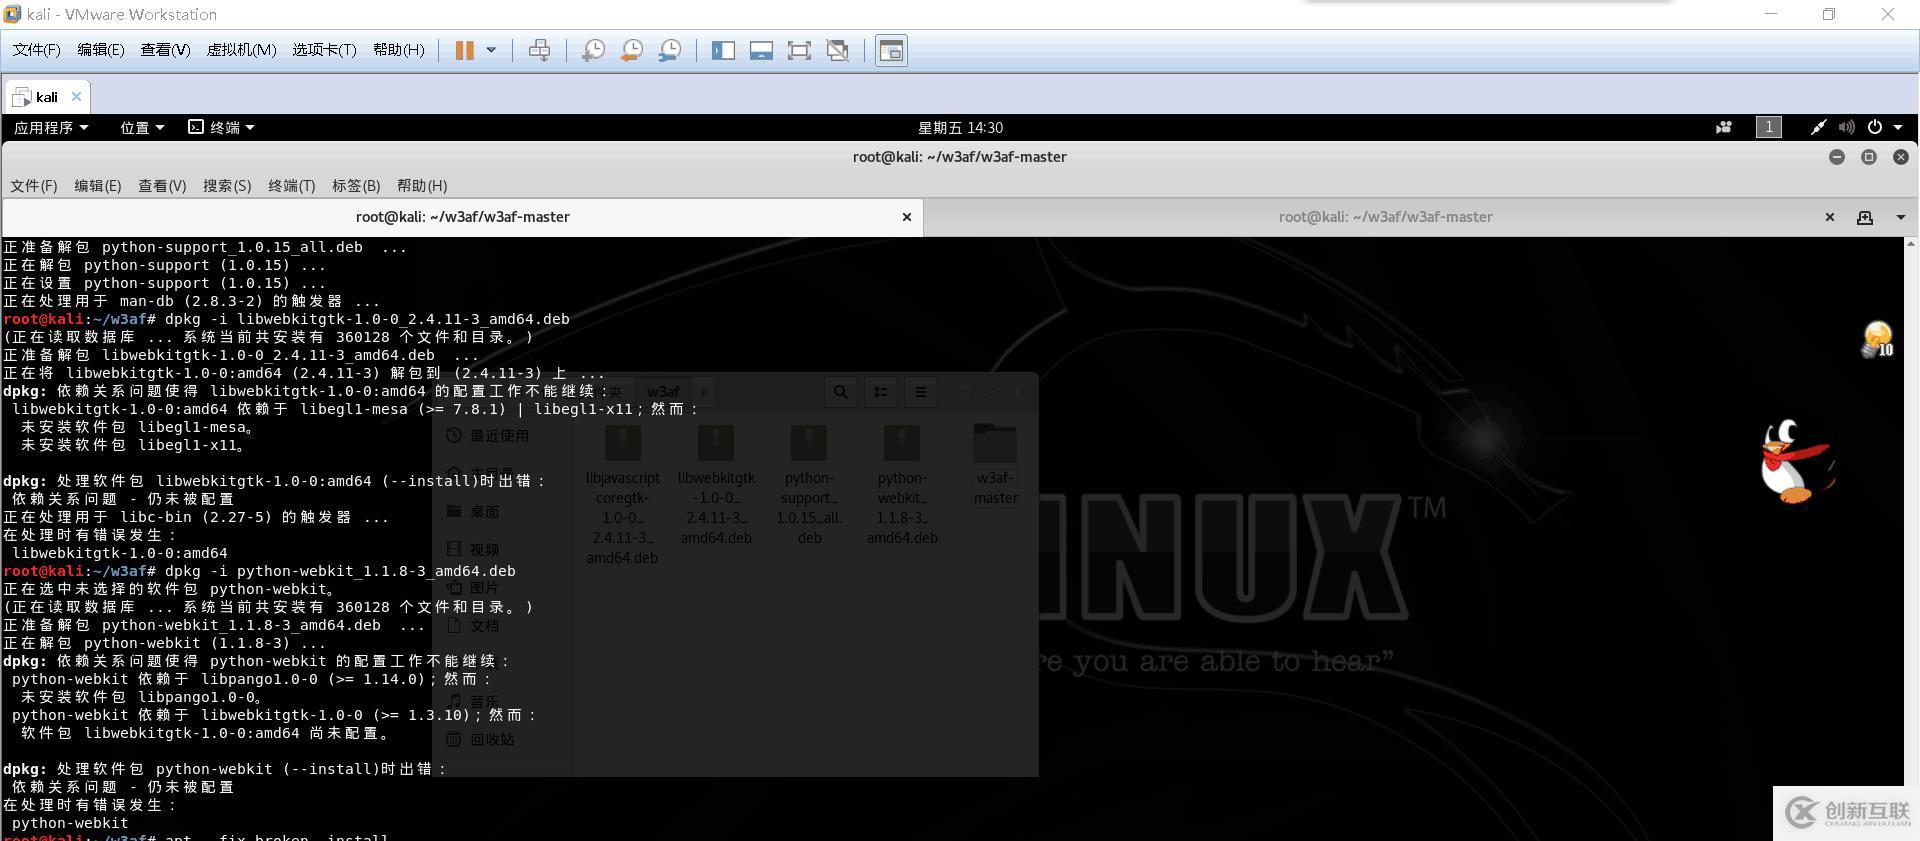Screen dimensions: 1920x841
Task: Click the lightbulb notification icon on desktop
Action: coord(1878,339)
